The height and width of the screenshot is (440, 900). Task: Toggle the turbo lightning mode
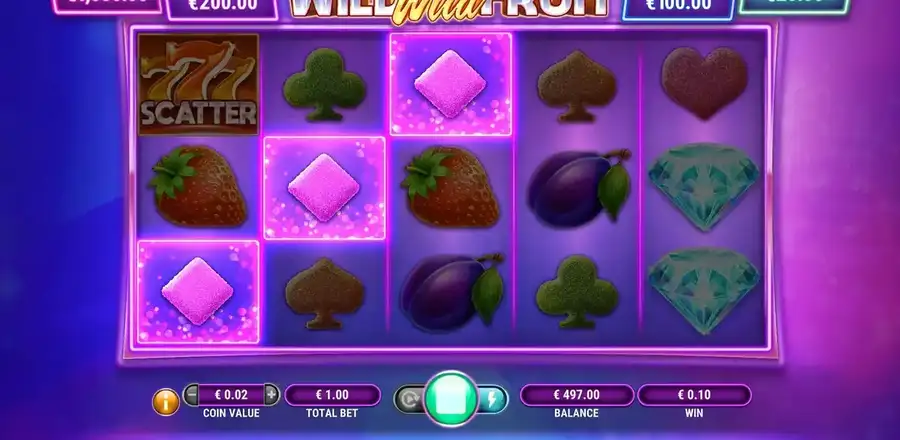tap(492, 399)
